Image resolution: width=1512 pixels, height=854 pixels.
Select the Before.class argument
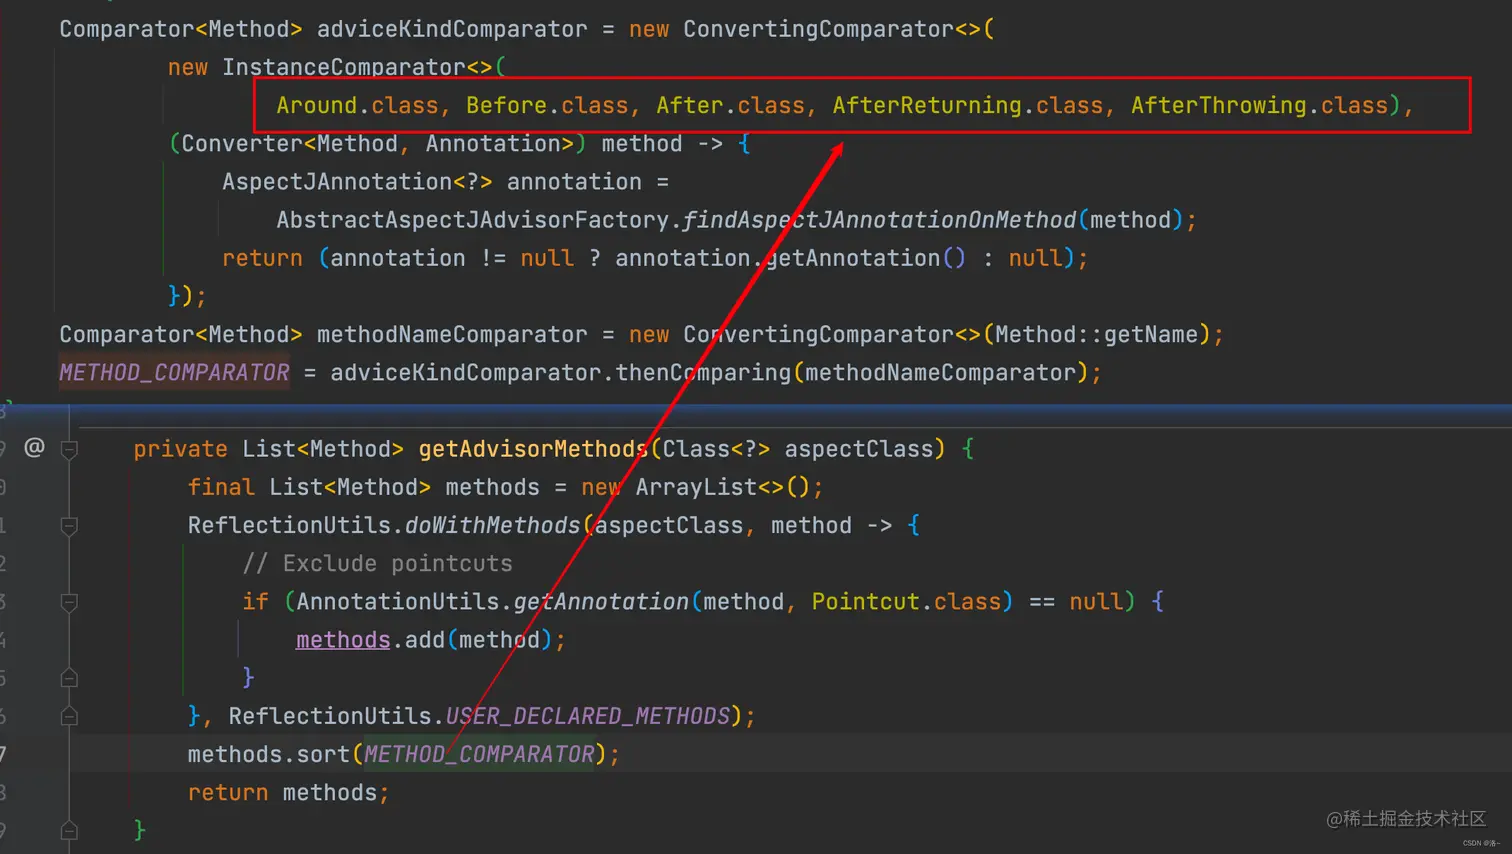(547, 105)
